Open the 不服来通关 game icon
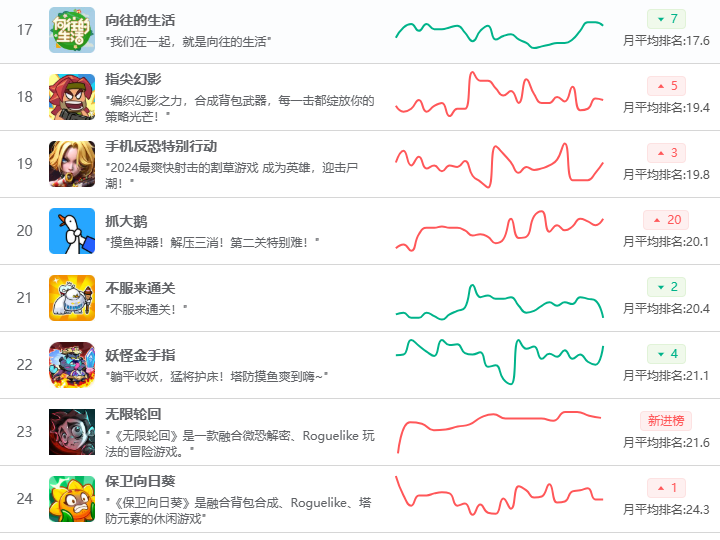Viewport: 720px width, 540px height. [x=72, y=298]
